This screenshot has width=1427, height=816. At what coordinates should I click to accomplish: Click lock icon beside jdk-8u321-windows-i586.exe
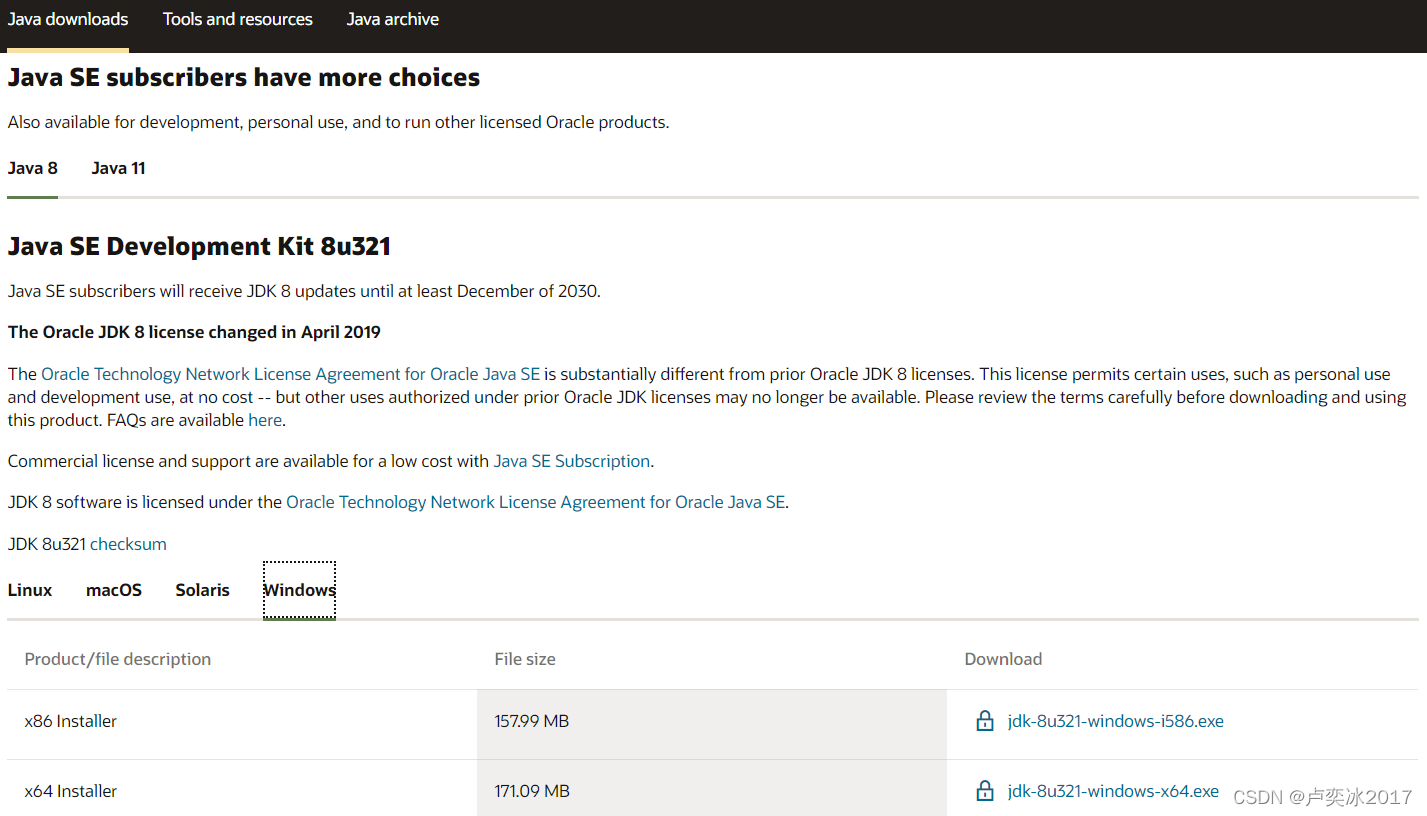985,720
